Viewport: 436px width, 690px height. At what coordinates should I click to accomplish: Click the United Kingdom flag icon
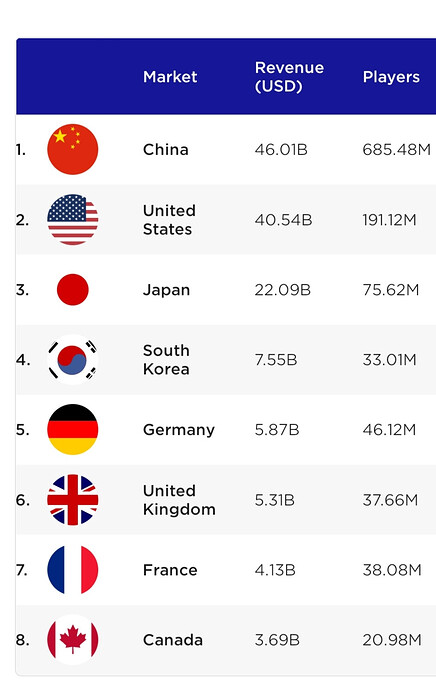(x=73, y=500)
